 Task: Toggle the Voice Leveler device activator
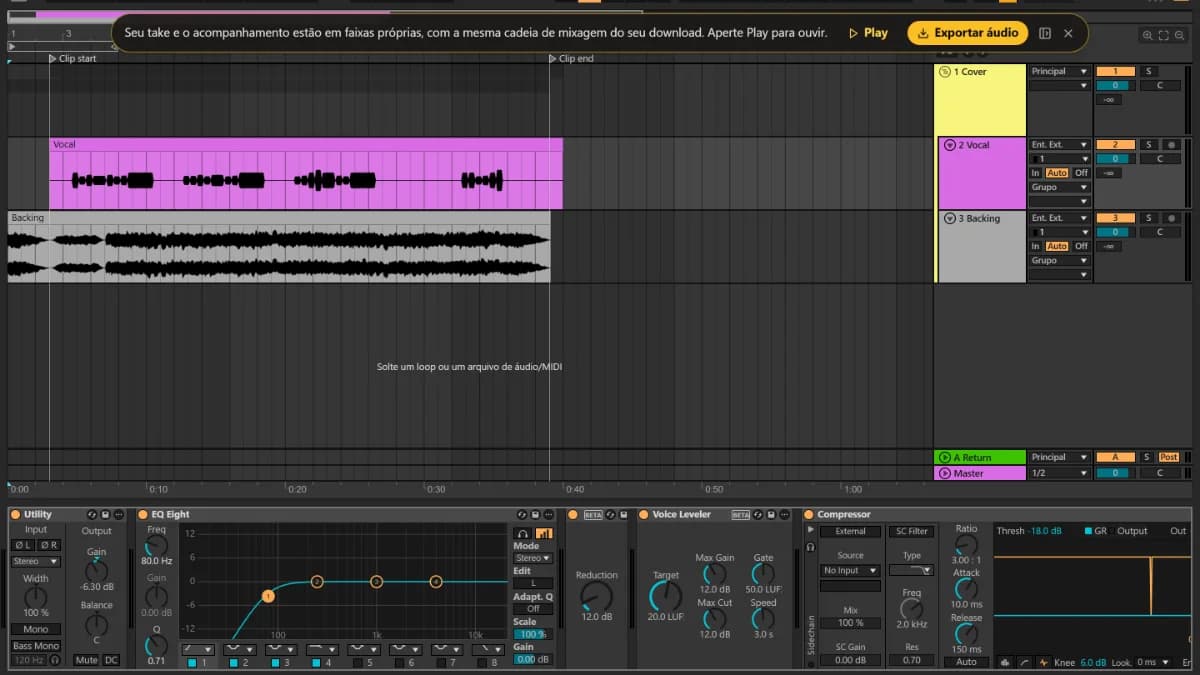tap(644, 514)
